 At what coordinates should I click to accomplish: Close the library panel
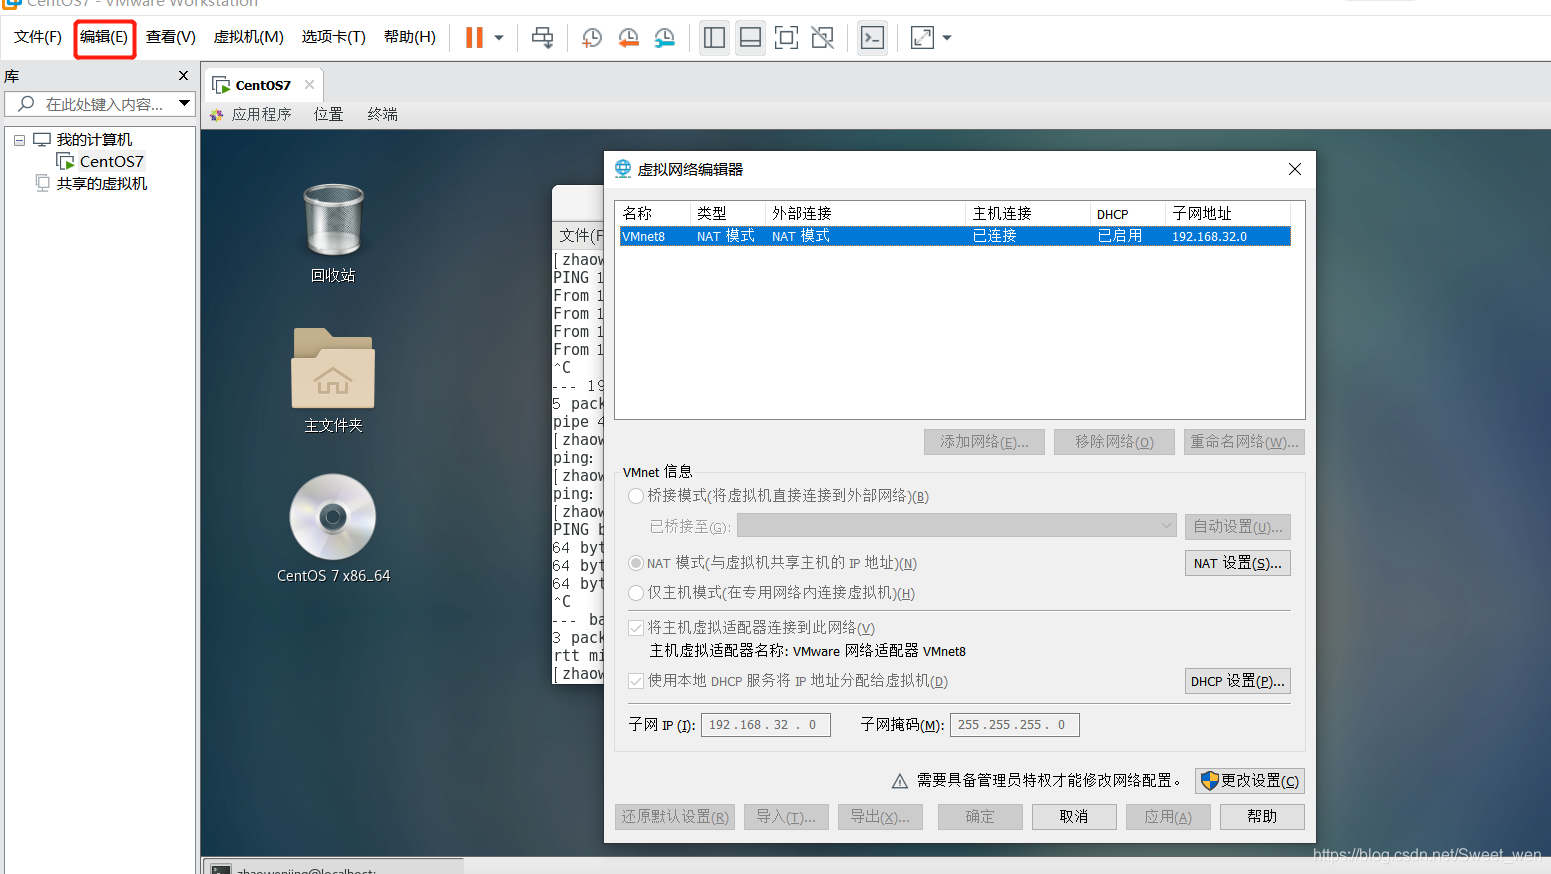point(183,75)
